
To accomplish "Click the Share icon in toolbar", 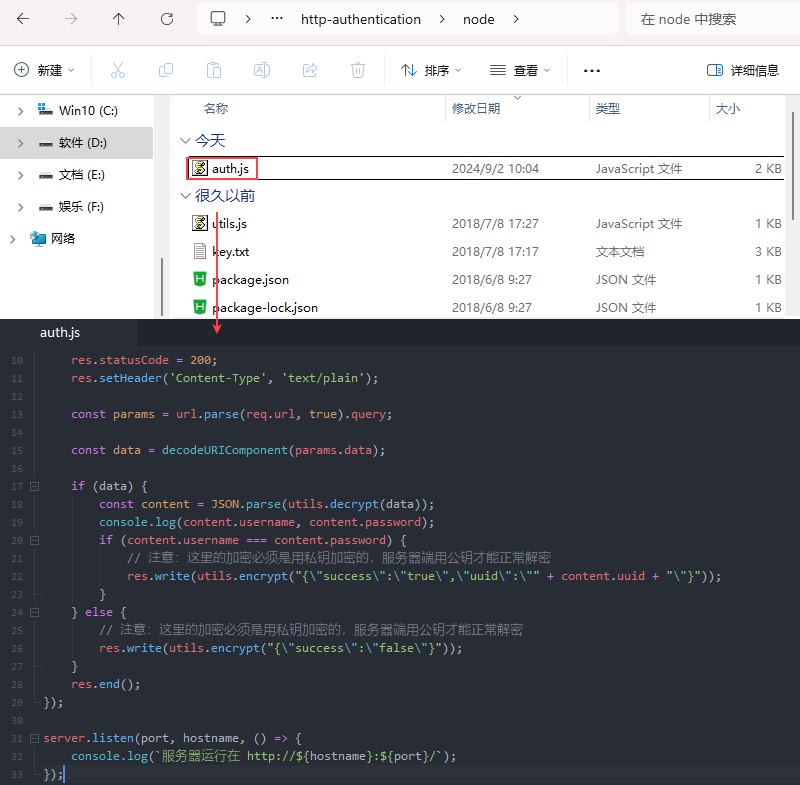I will tap(310, 70).
